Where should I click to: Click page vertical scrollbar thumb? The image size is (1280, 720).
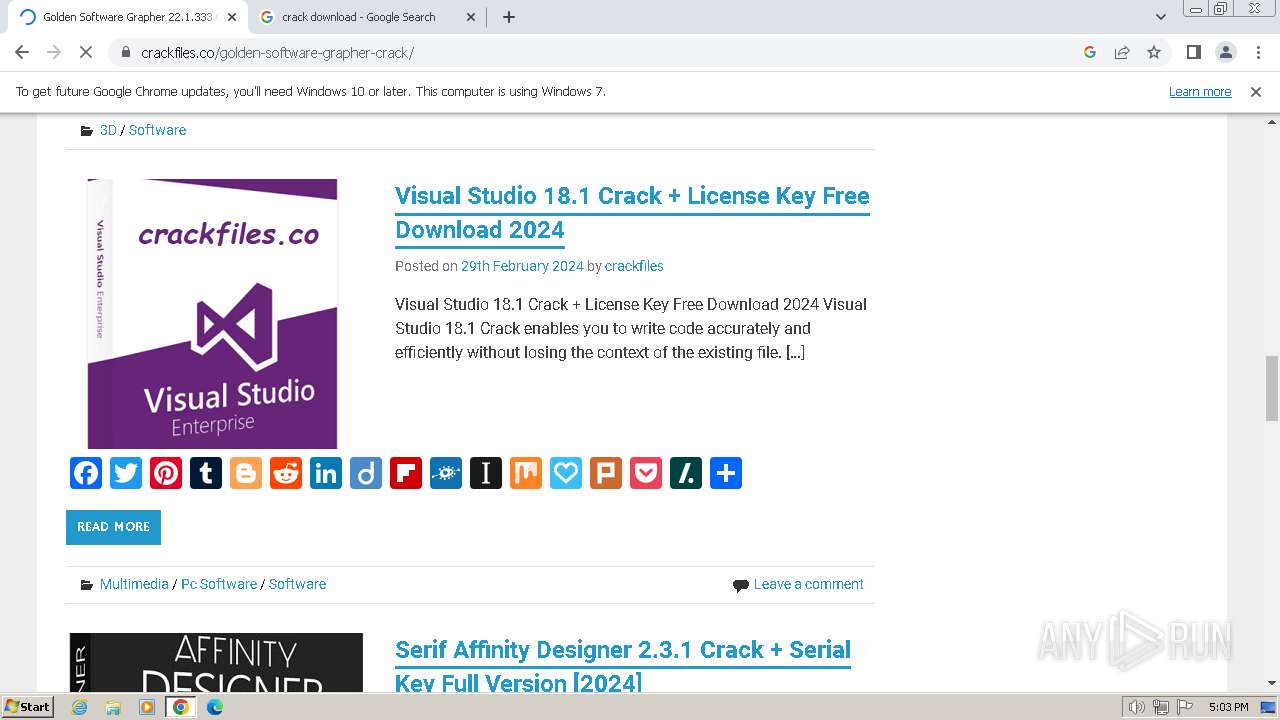[x=1272, y=388]
